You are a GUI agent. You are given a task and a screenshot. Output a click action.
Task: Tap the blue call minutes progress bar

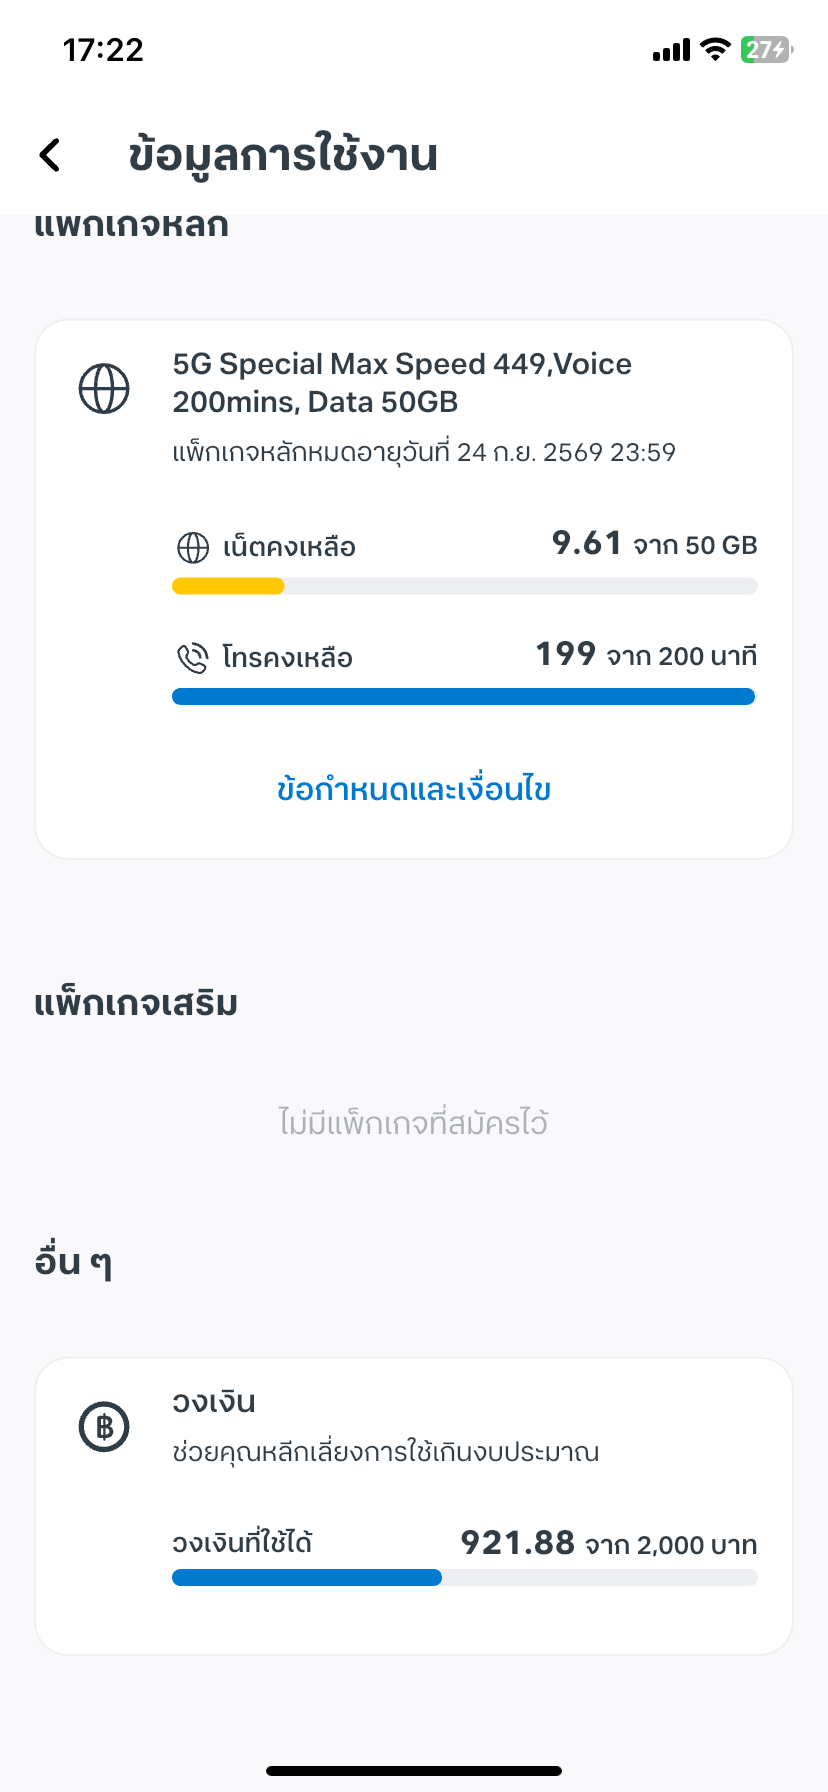[x=463, y=697]
